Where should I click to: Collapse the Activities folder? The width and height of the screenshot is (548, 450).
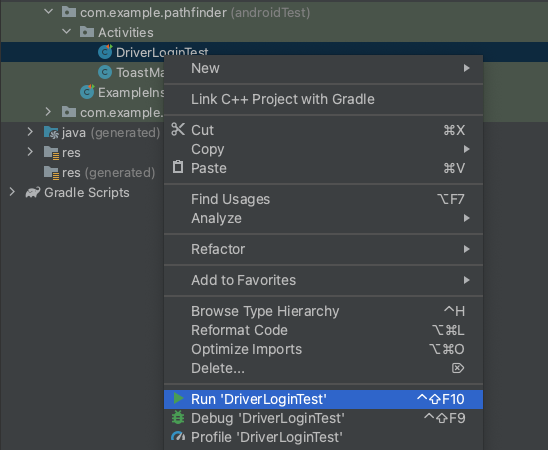click(x=66, y=32)
